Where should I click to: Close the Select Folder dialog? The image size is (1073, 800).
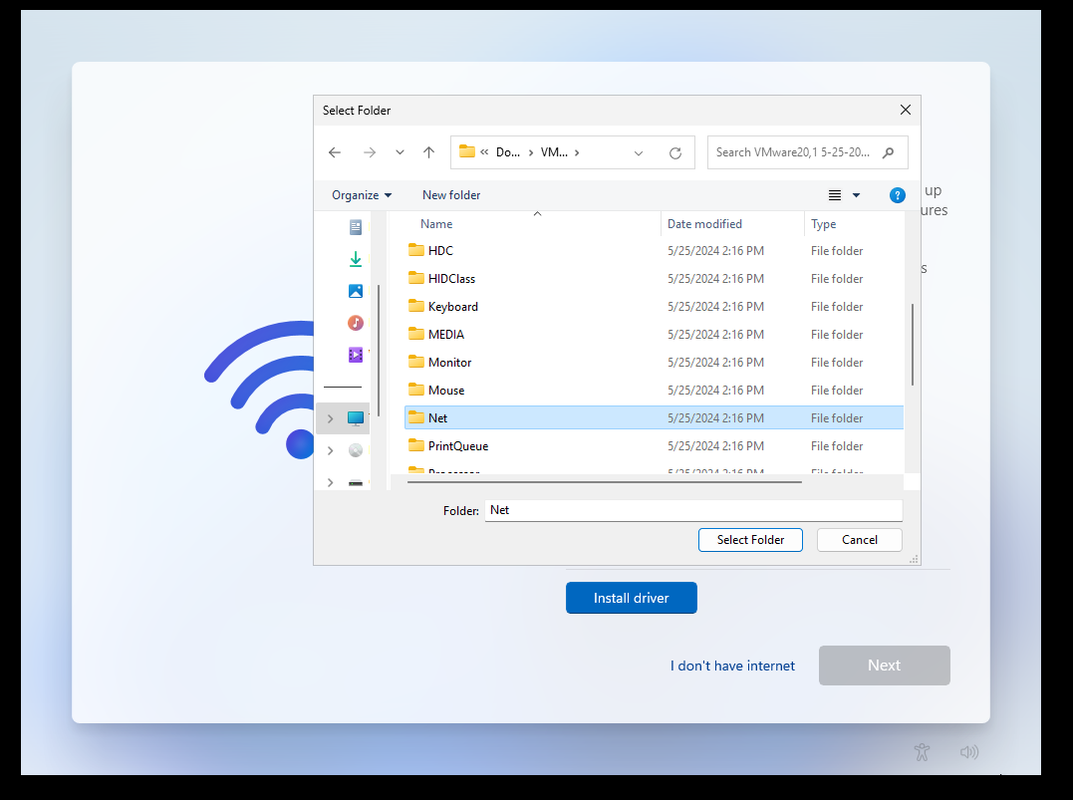click(x=905, y=110)
